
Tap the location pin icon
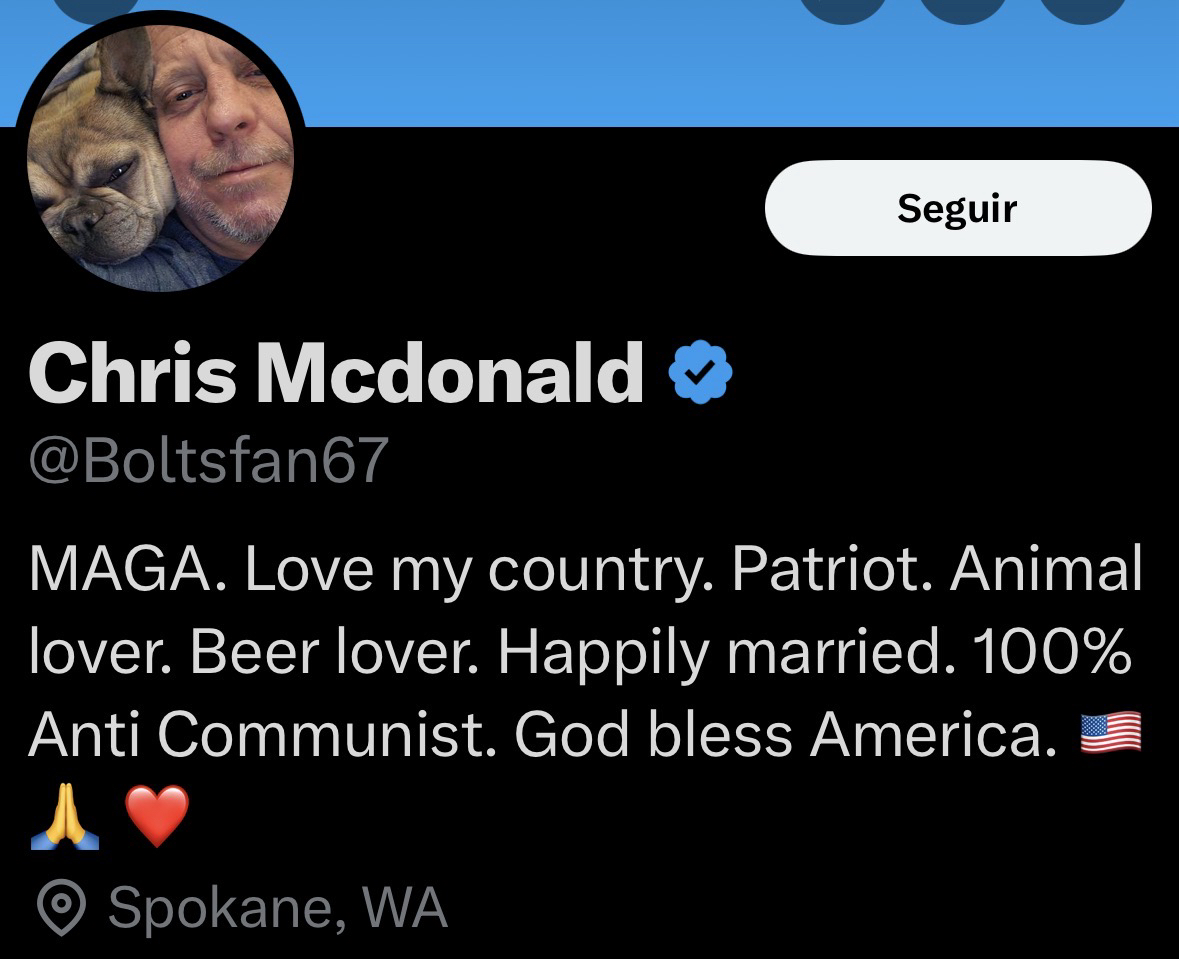tap(59, 908)
